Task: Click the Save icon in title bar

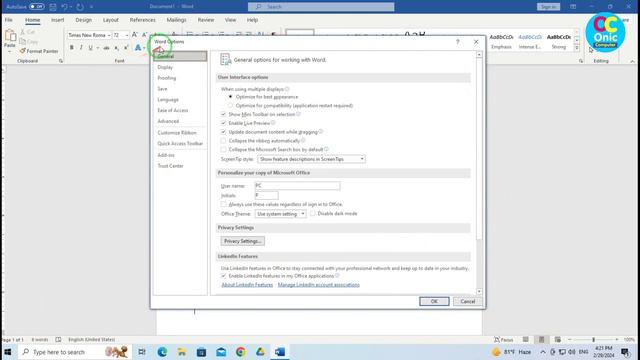Action: pos(53,7)
